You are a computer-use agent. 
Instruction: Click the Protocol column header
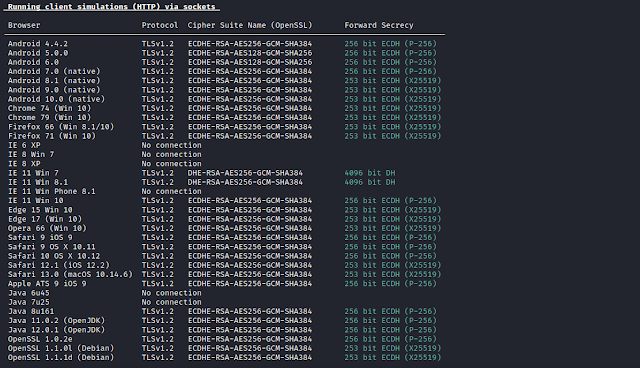pyautogui.click(x=160, y=25)
